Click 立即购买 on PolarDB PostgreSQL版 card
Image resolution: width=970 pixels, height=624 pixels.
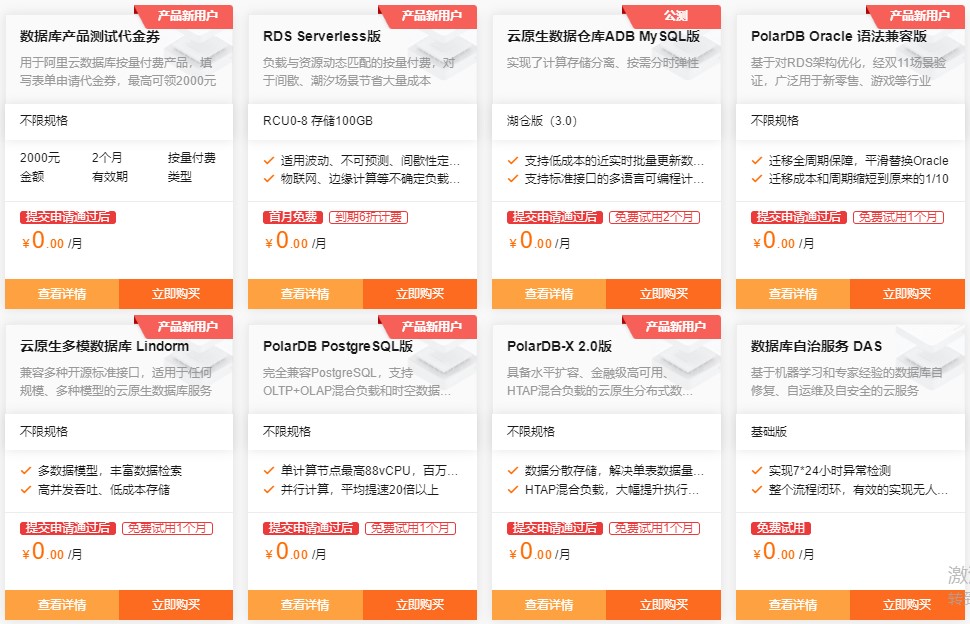click(x=419, y=605)
